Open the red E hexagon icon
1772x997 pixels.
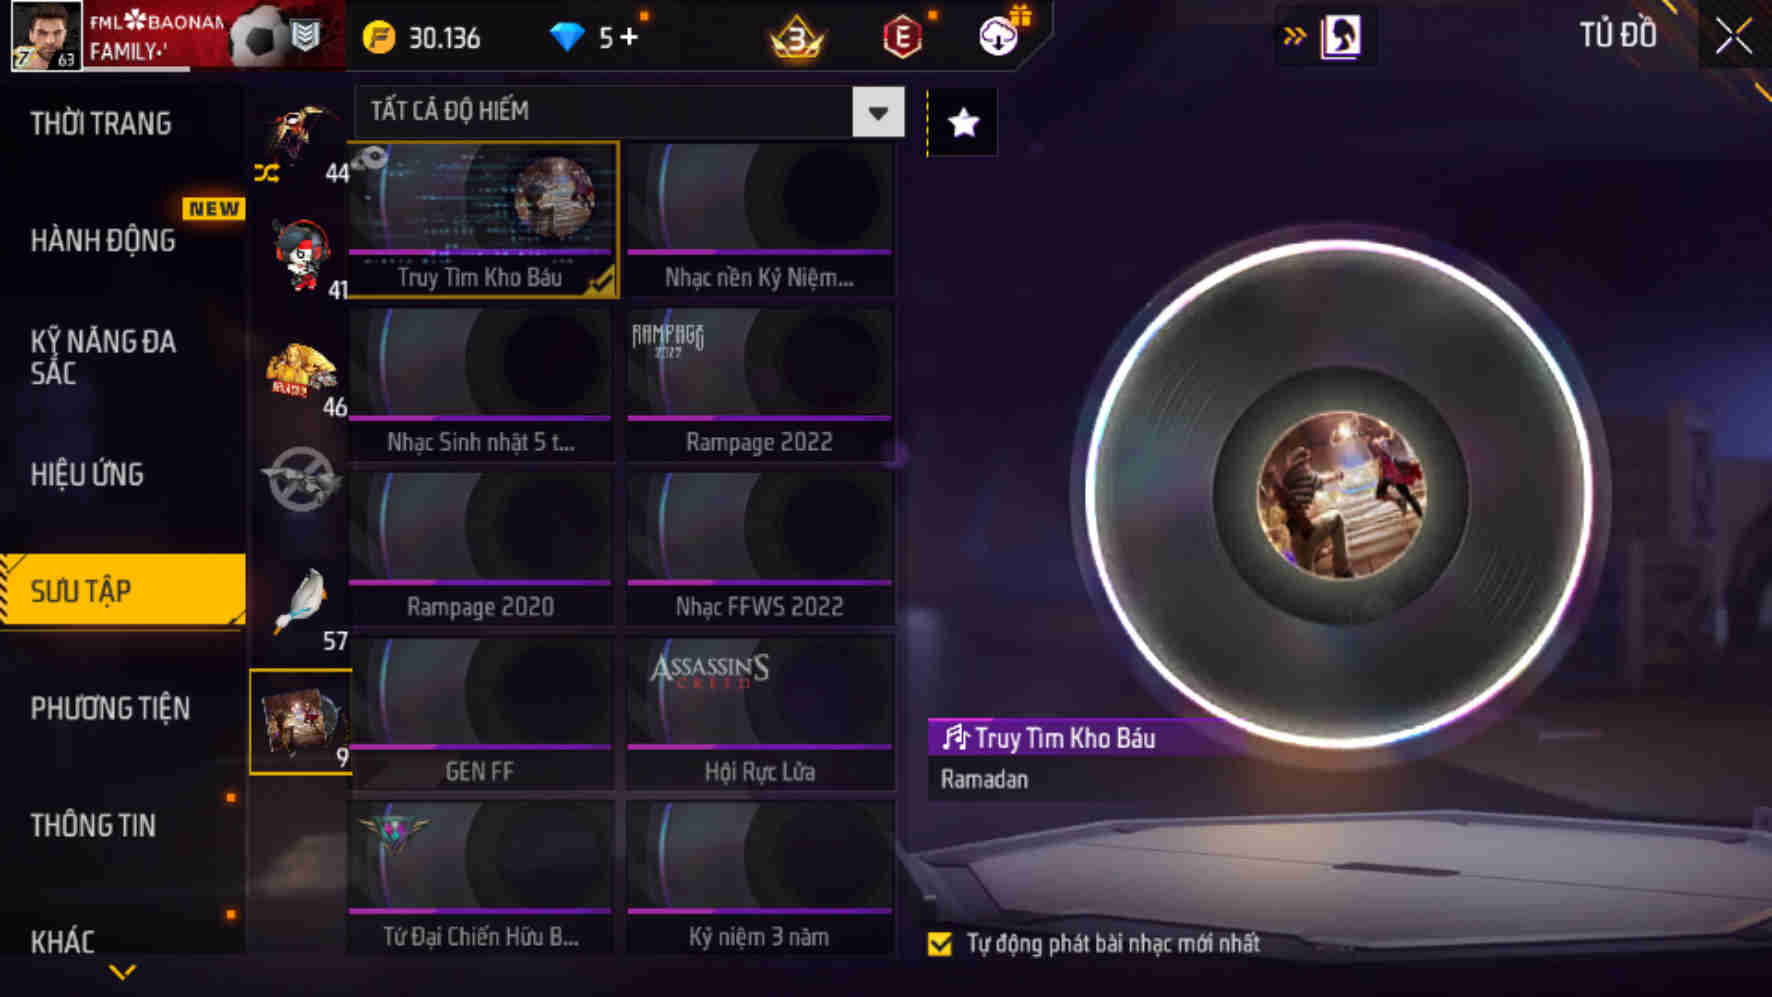(901, 38)
